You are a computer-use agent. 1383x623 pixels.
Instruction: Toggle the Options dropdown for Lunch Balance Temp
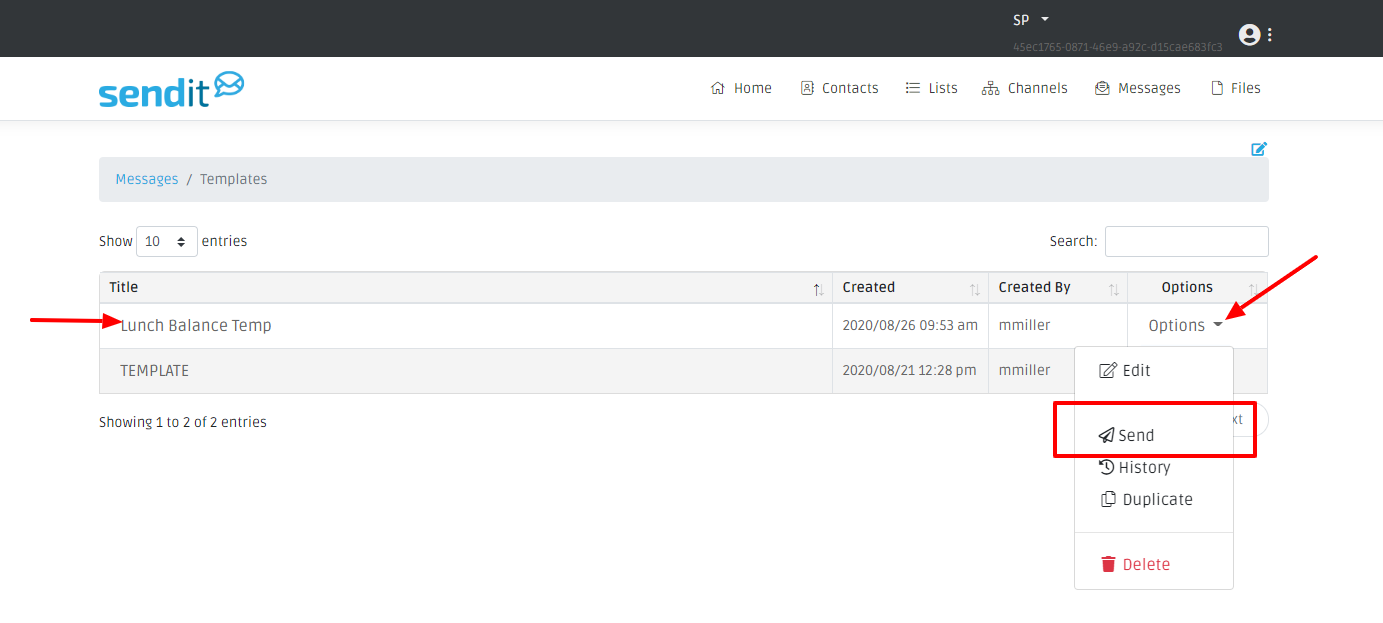click(x=1186, y=325)
